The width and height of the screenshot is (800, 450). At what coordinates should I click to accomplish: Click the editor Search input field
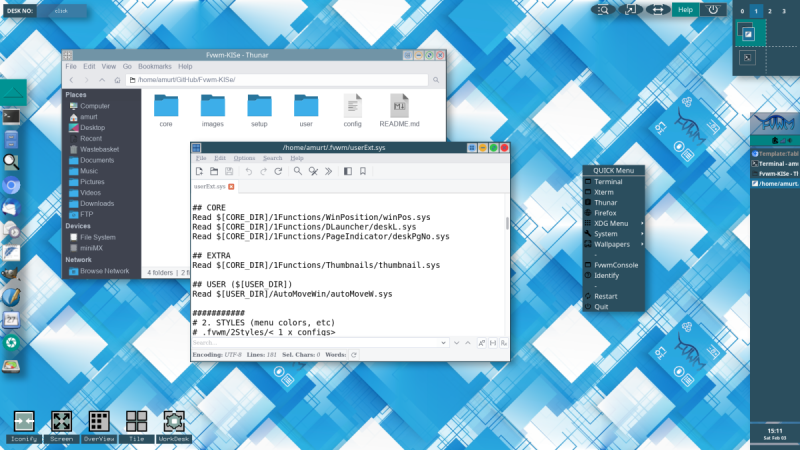316,343
